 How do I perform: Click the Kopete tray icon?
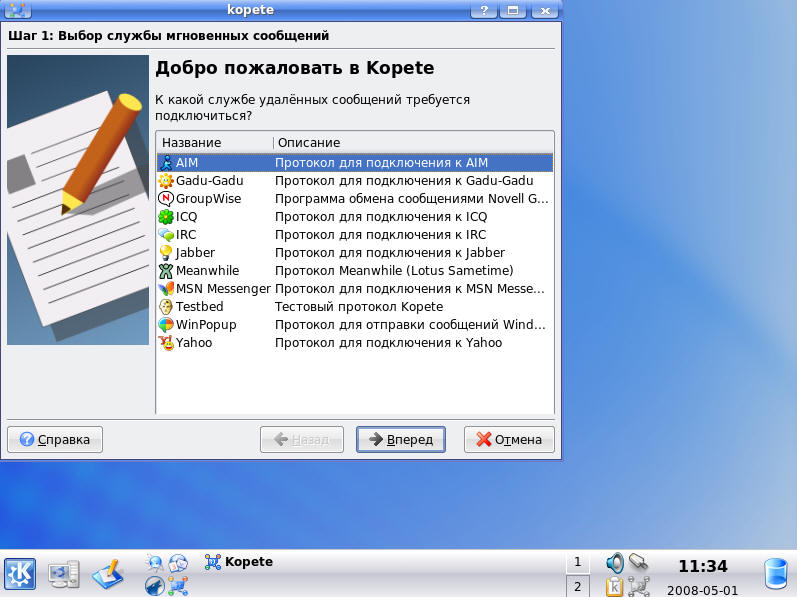click(x=638, y=586)
